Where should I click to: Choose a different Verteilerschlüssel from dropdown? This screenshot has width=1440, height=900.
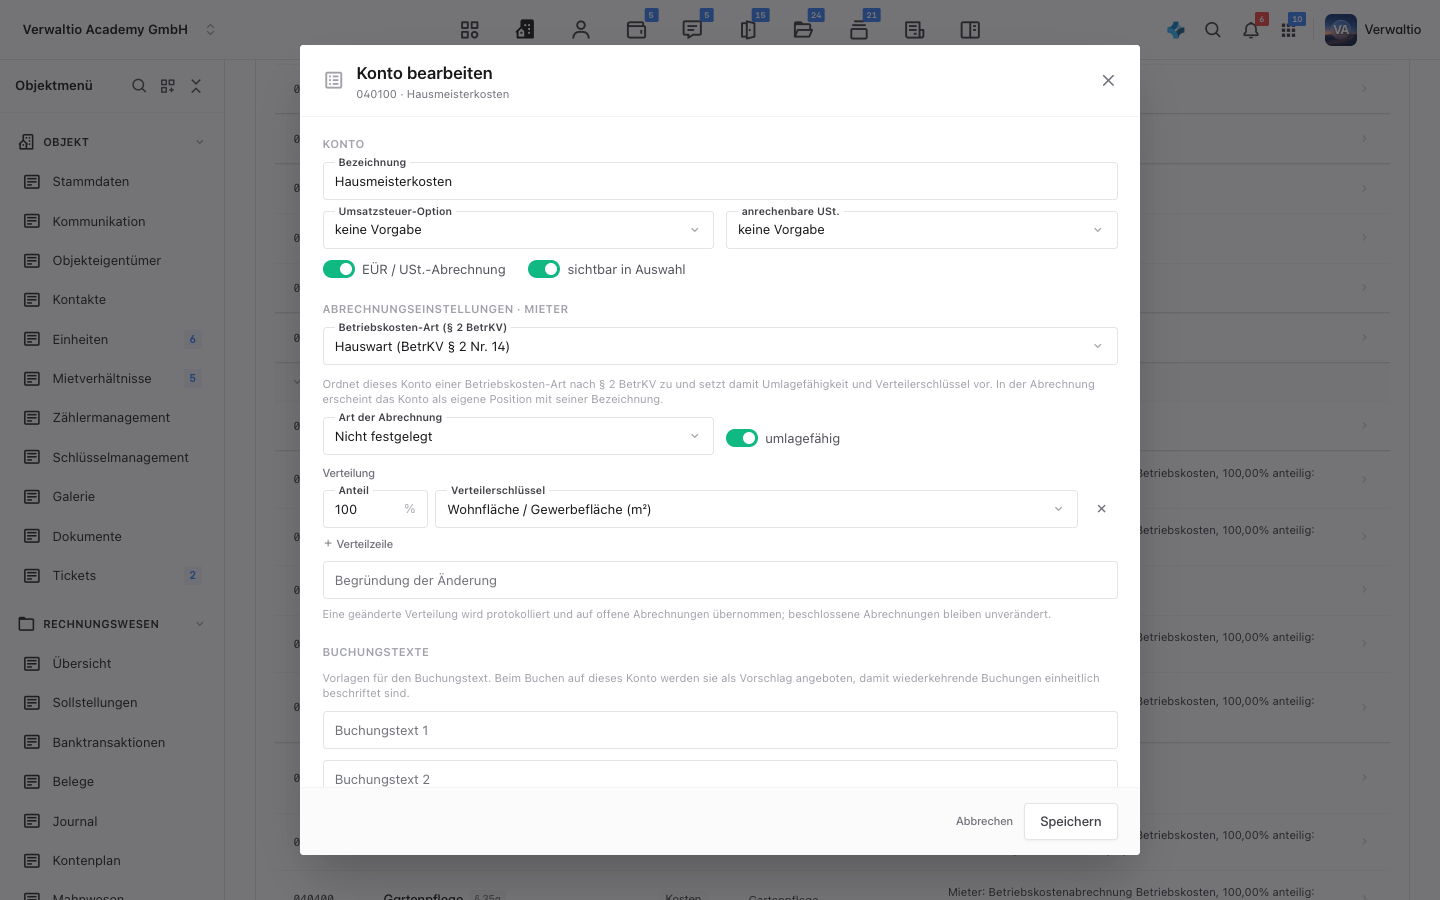[x=756, y=509]
